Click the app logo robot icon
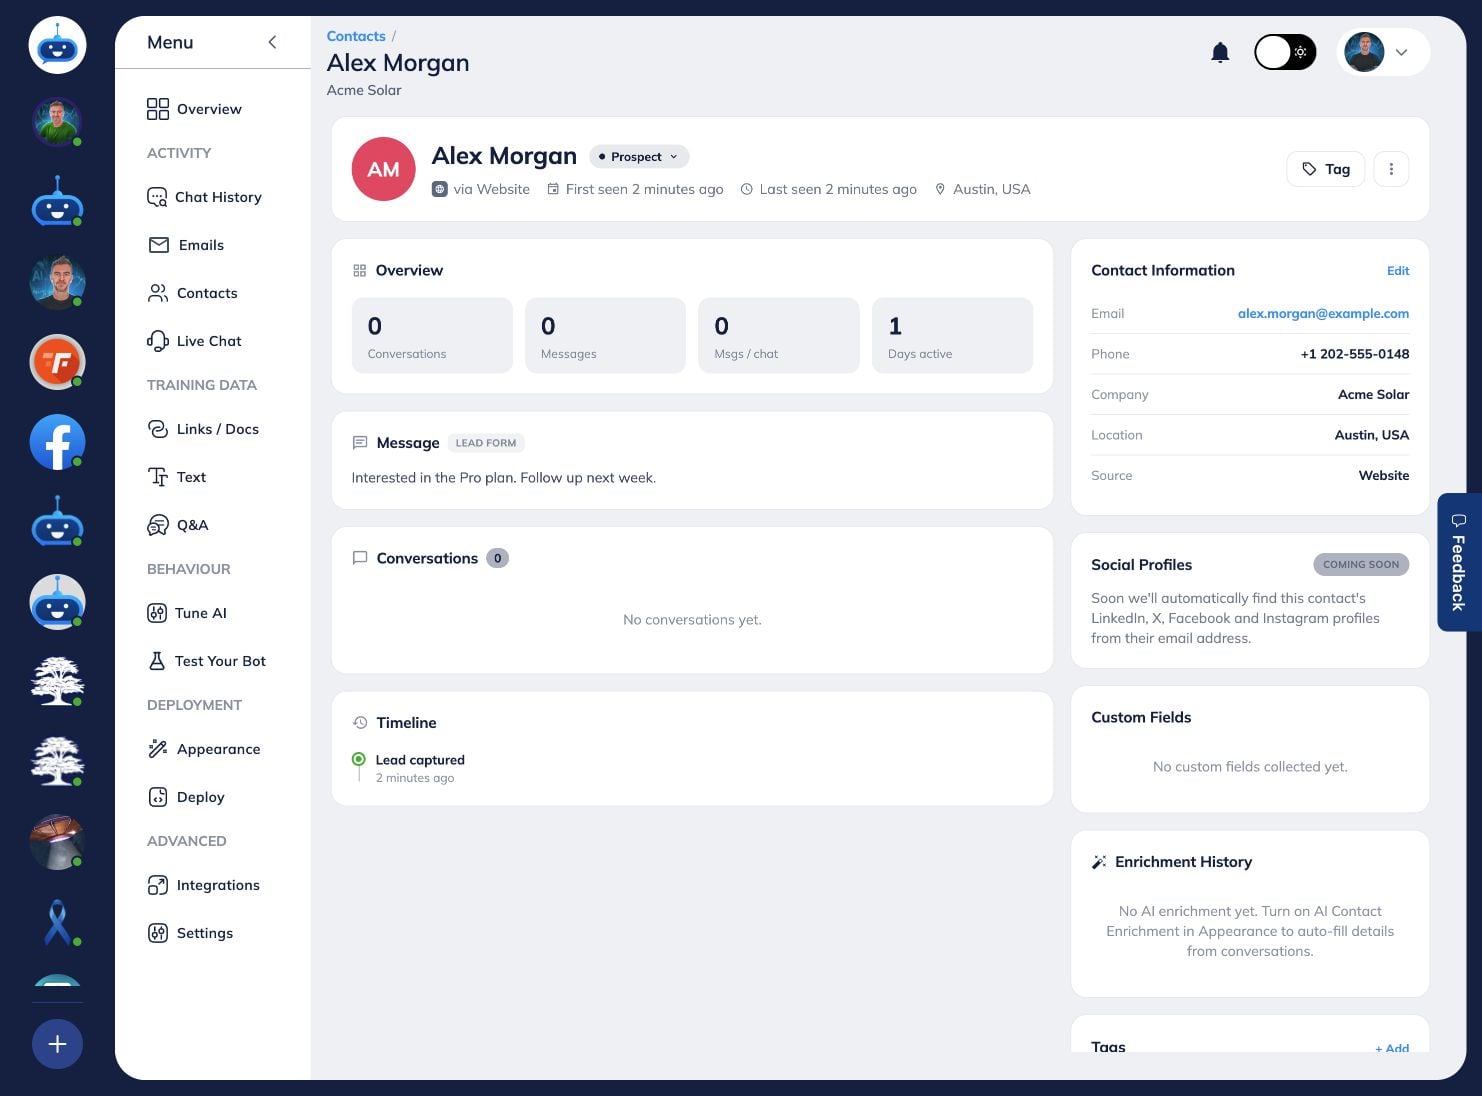This screenshot has height=1096, width=1482. coord(57,45)
